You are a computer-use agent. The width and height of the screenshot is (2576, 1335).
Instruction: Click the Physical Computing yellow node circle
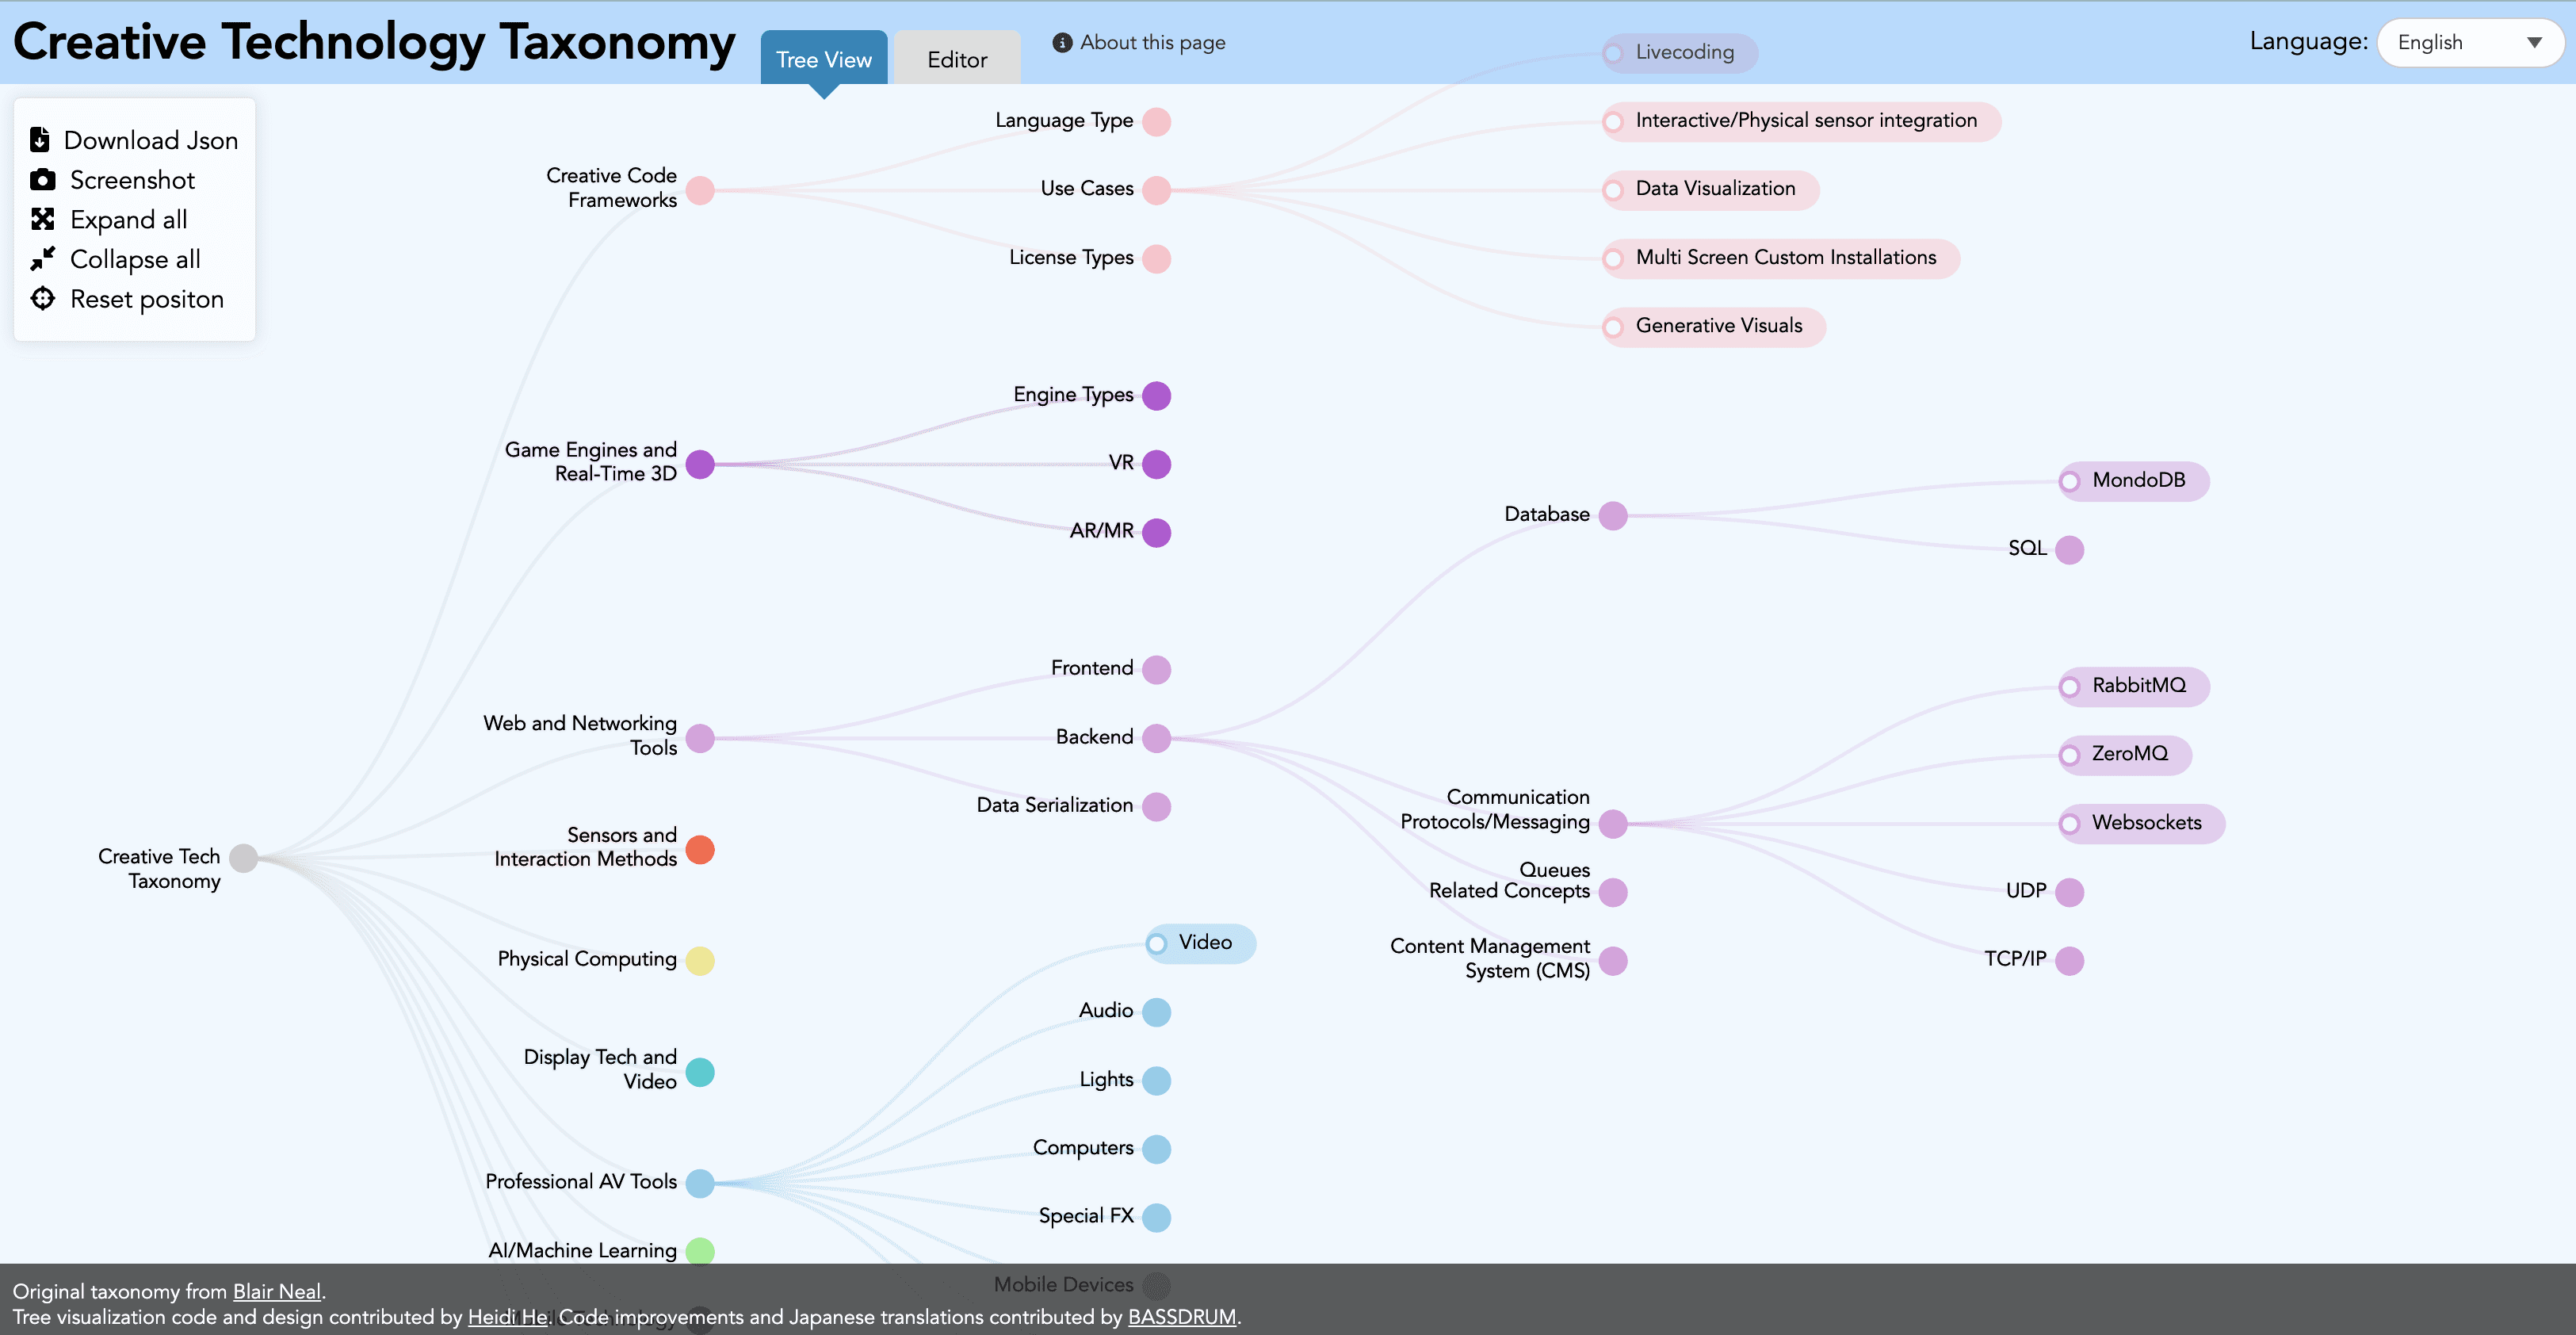700,960
